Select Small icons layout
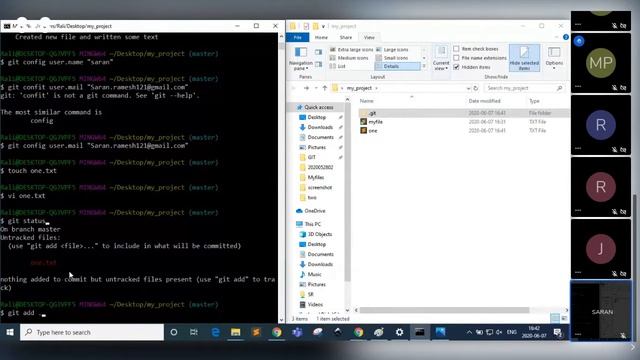Screen dimensions: 640x360 (392, 58)
